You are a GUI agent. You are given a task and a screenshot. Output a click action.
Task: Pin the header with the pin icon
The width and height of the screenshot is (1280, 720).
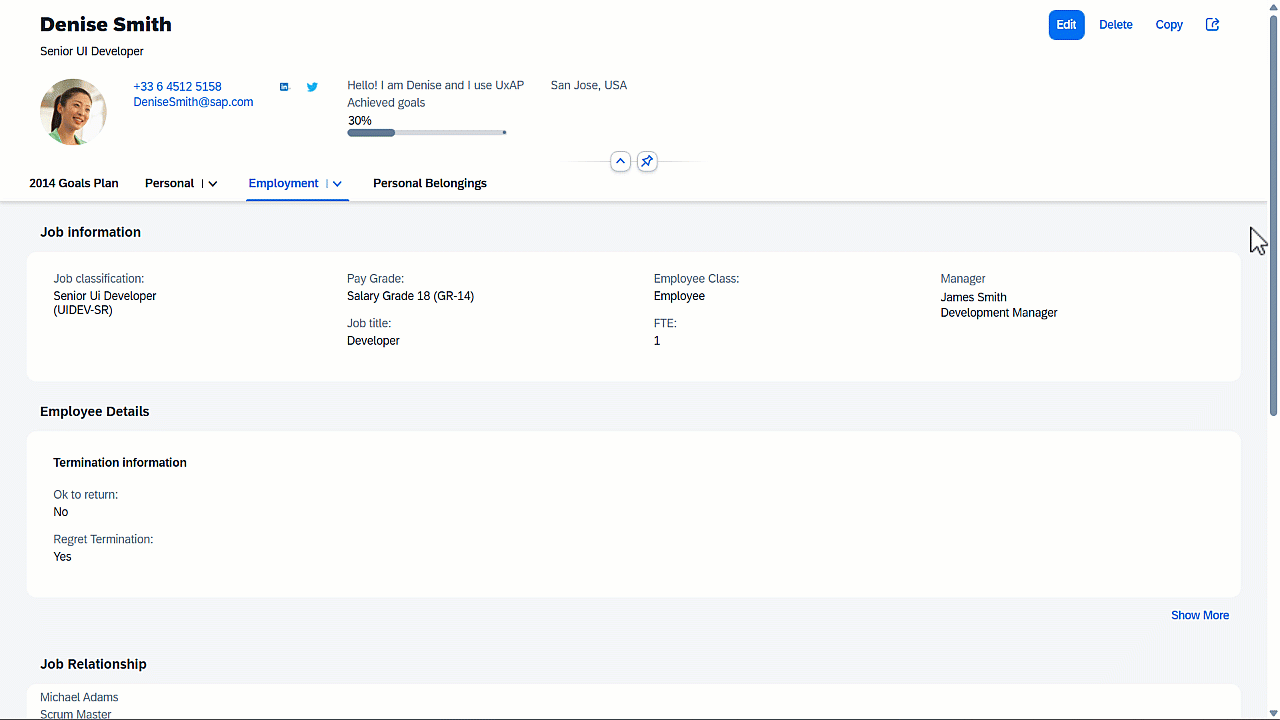647,161
